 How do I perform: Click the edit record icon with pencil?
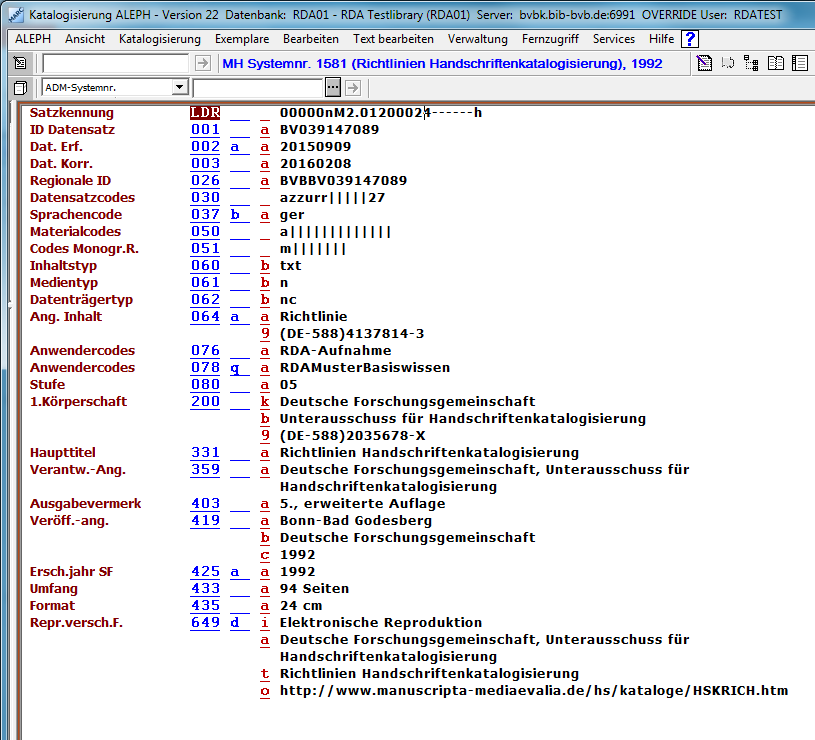pos(705,63)
